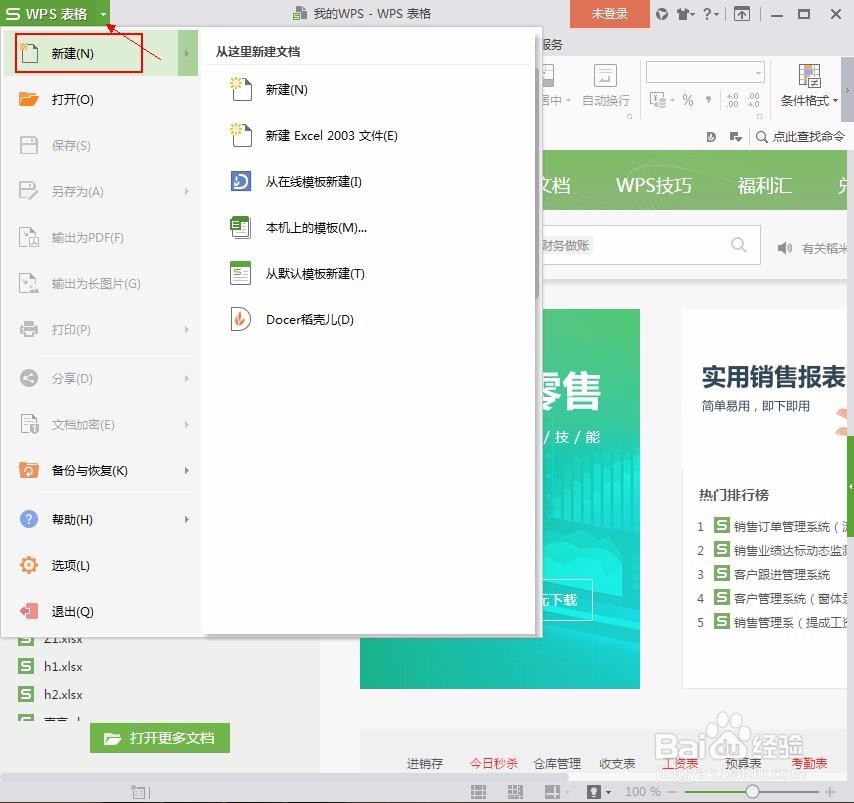Image resolution: width=854 pixels, height=803 pixels.
Task: Expand the 另存为(A) submenu arrow
Action: 187,191
